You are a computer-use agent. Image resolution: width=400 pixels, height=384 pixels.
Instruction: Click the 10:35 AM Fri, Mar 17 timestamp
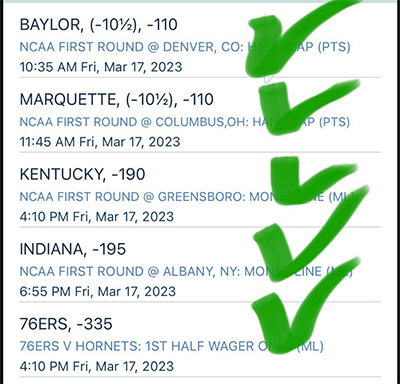(101, 67)
